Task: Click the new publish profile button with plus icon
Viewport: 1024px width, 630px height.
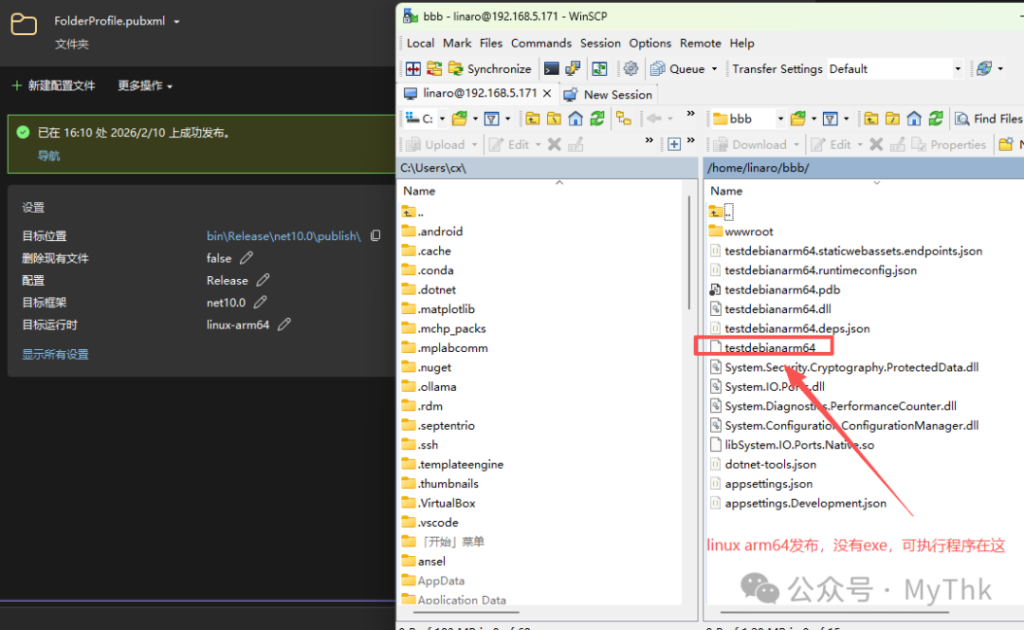Action: (54, 86)
